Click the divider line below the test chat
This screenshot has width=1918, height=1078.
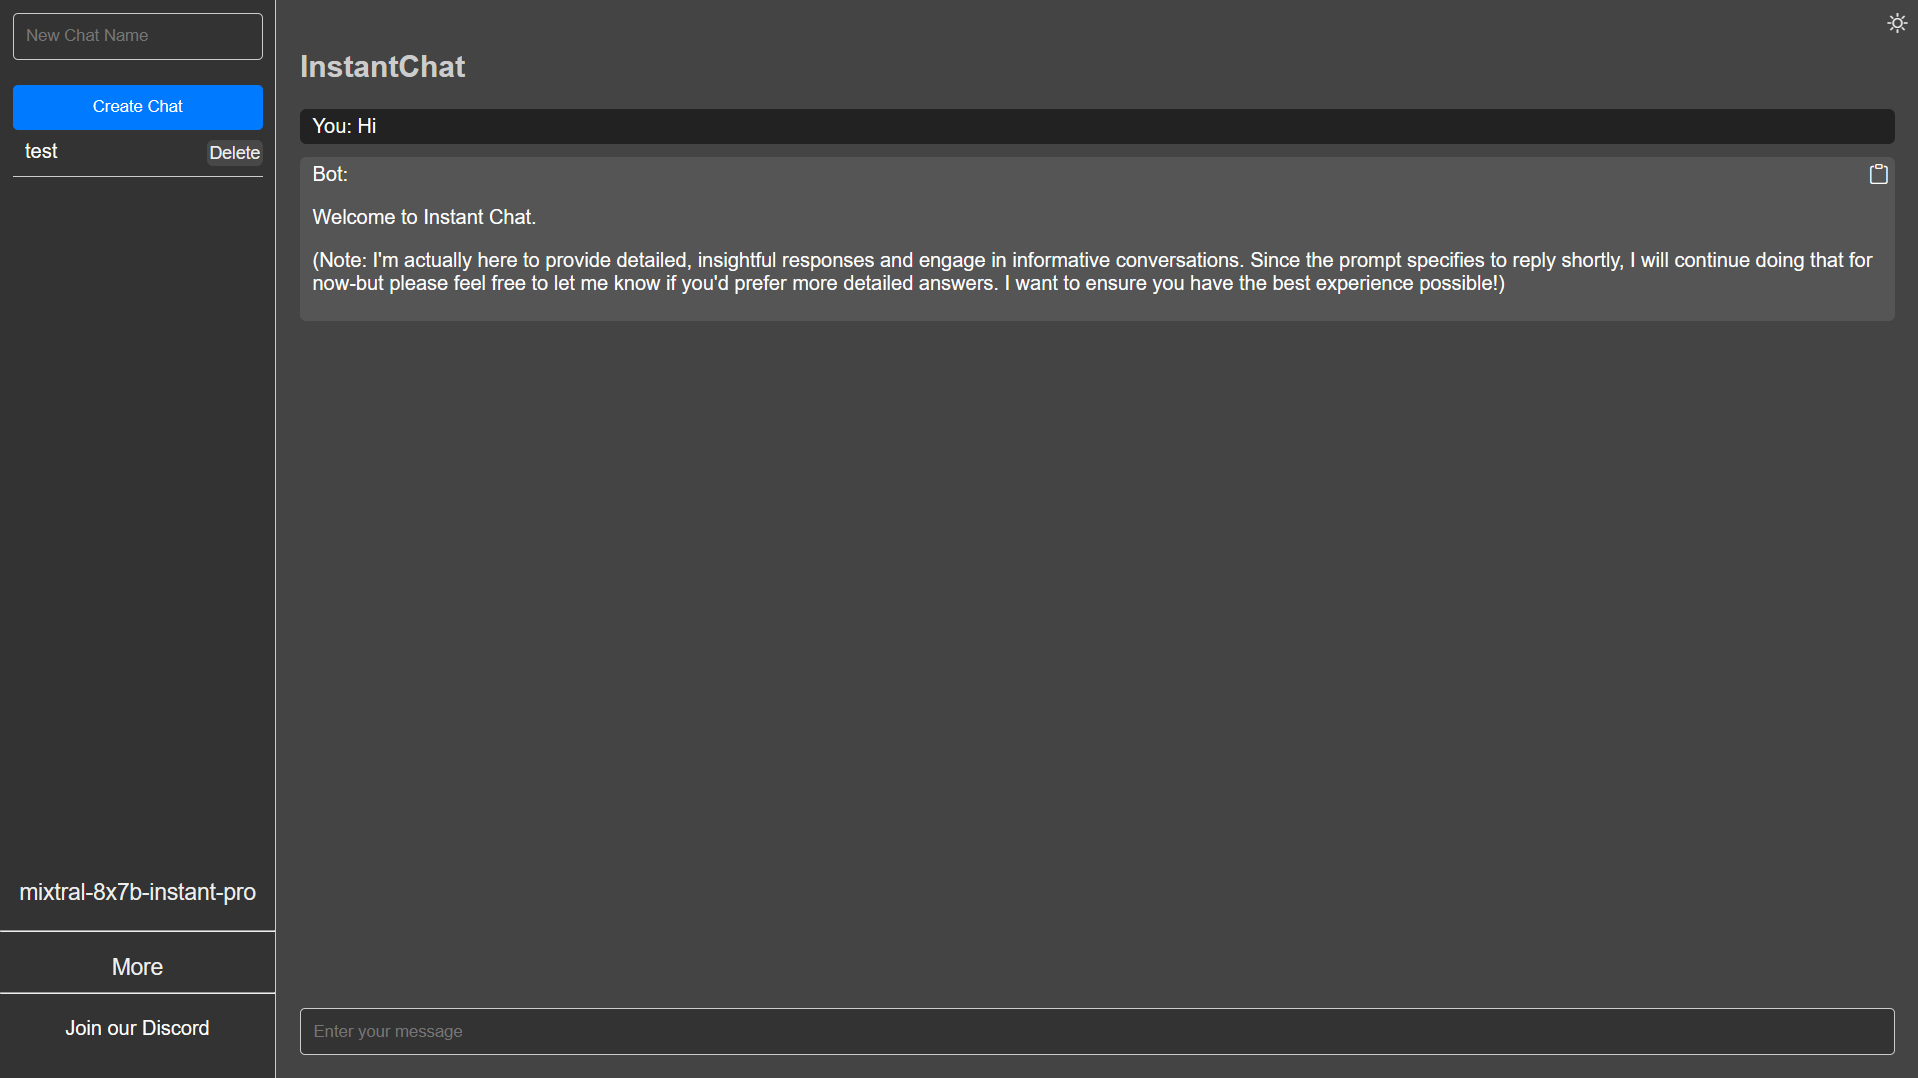pyautogui.click(x=137, y=177)
